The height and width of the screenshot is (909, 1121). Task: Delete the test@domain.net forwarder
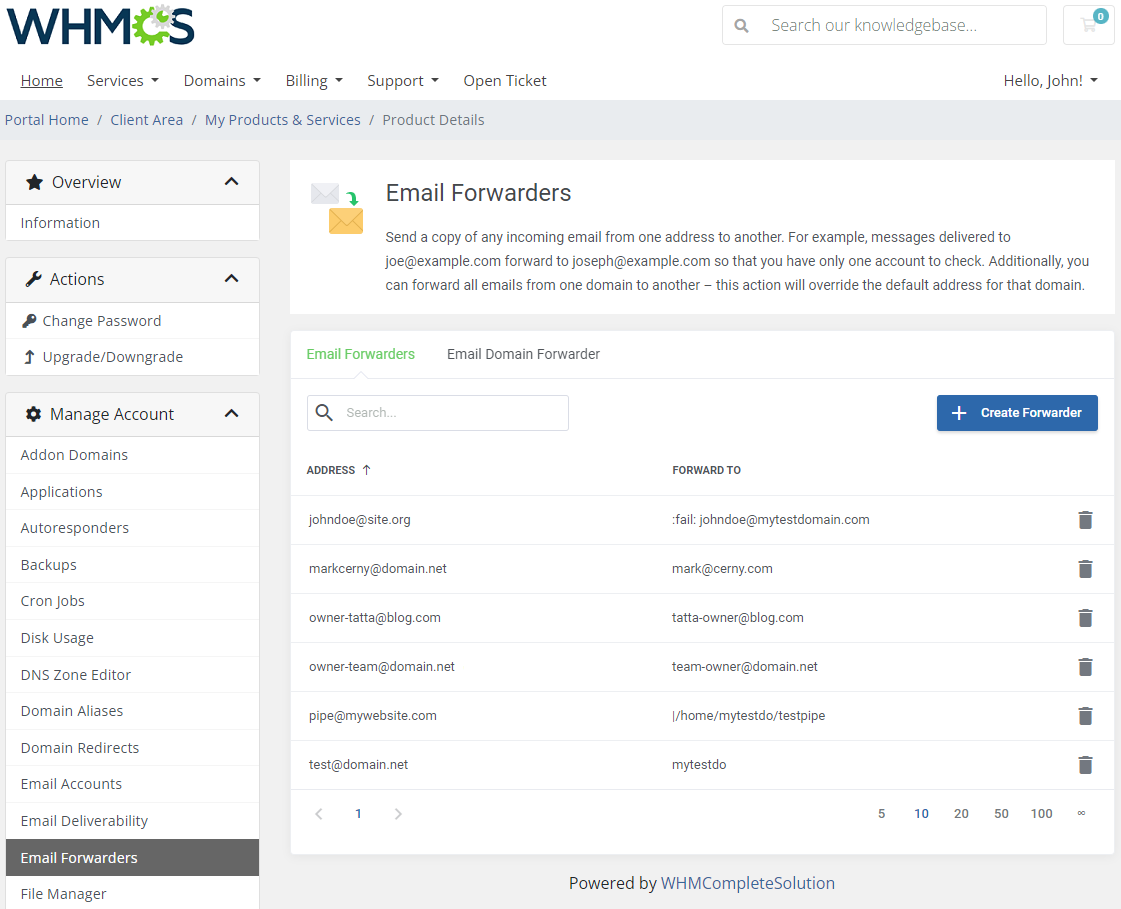1085,765
